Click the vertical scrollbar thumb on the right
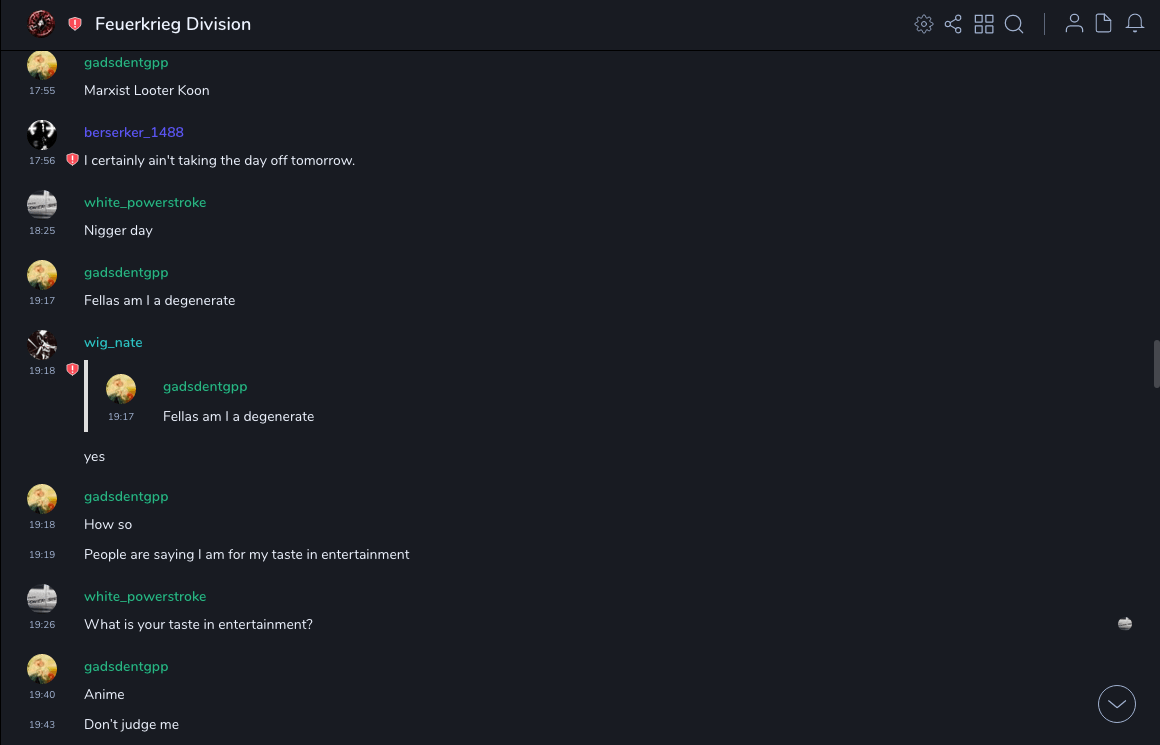This screenshot has width=1160, height=745. [1156, 363]
